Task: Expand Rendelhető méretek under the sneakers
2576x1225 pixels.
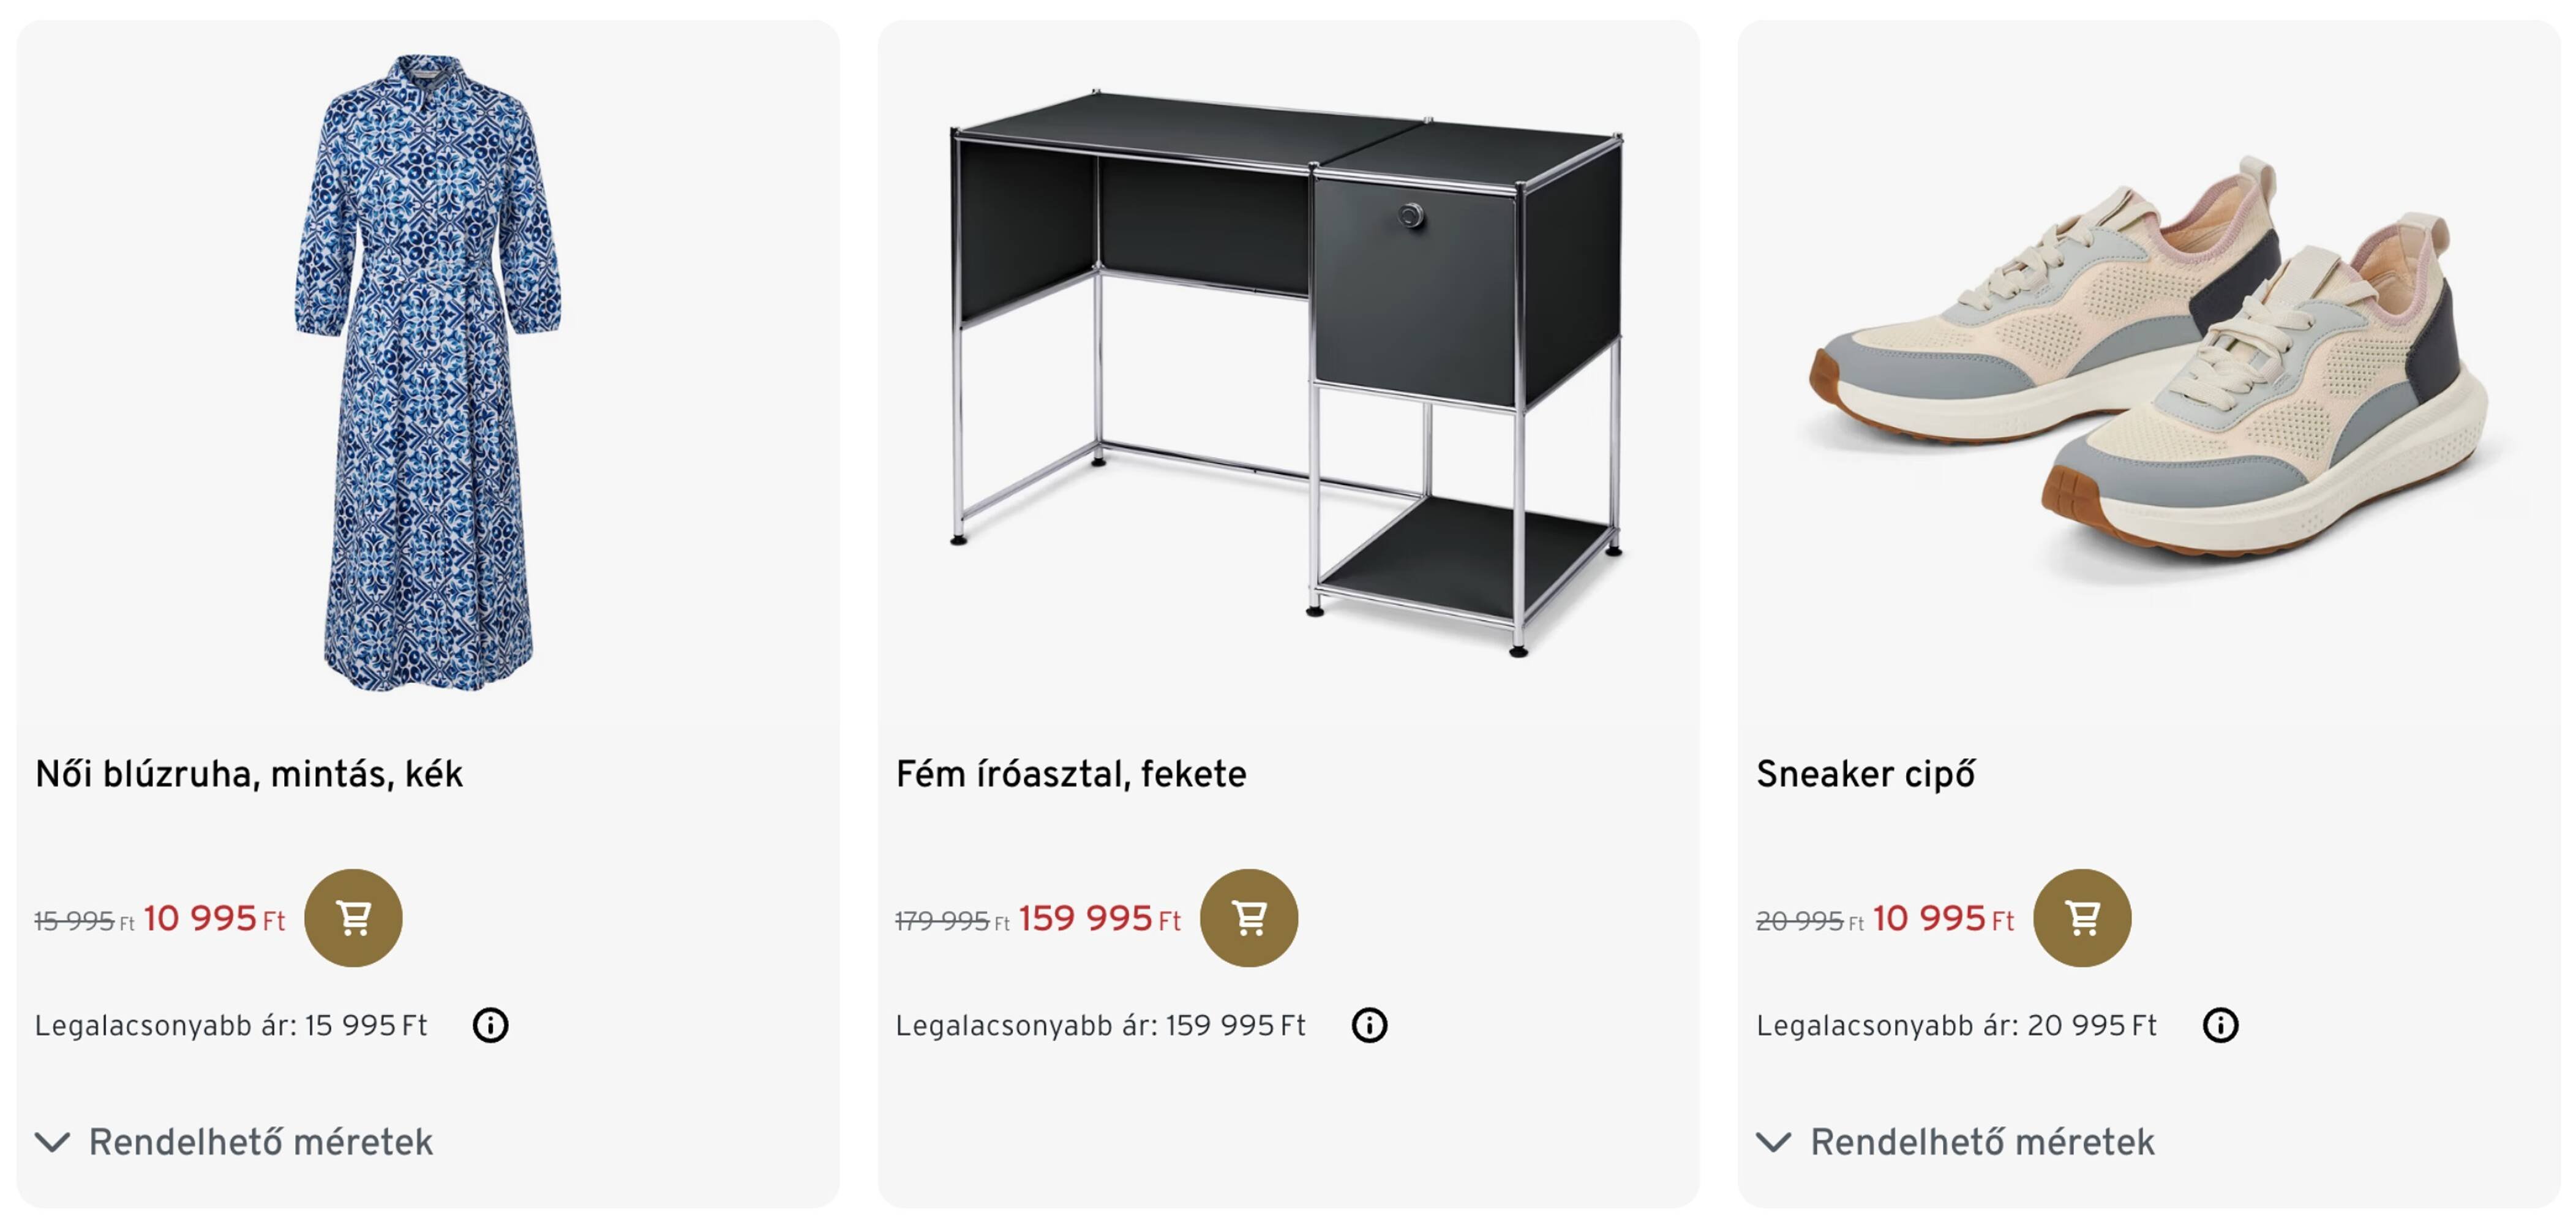Action: coord(1957,1141)
